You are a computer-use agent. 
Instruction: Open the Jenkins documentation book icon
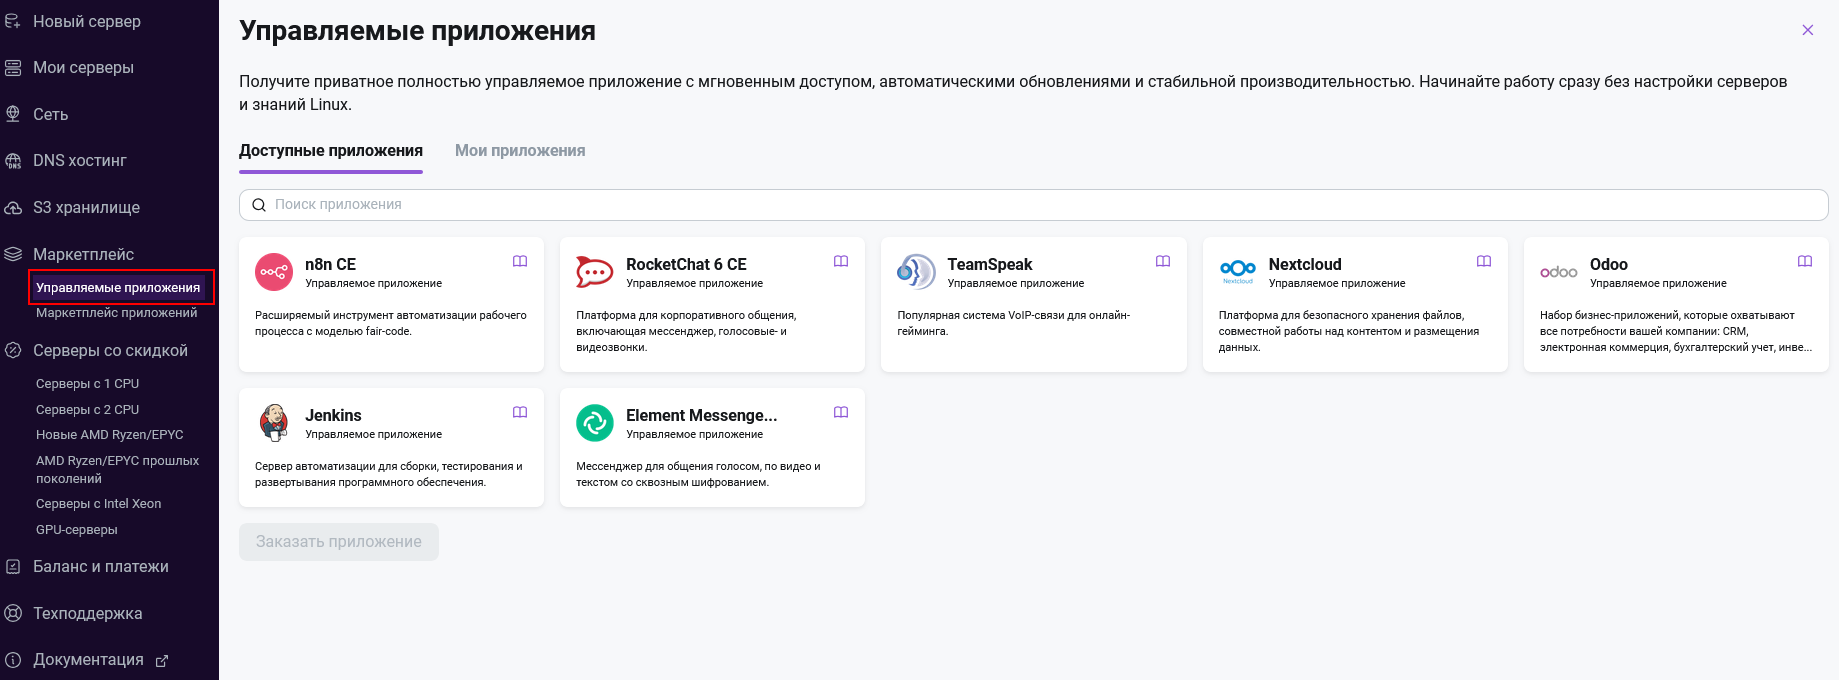[520, 412]
